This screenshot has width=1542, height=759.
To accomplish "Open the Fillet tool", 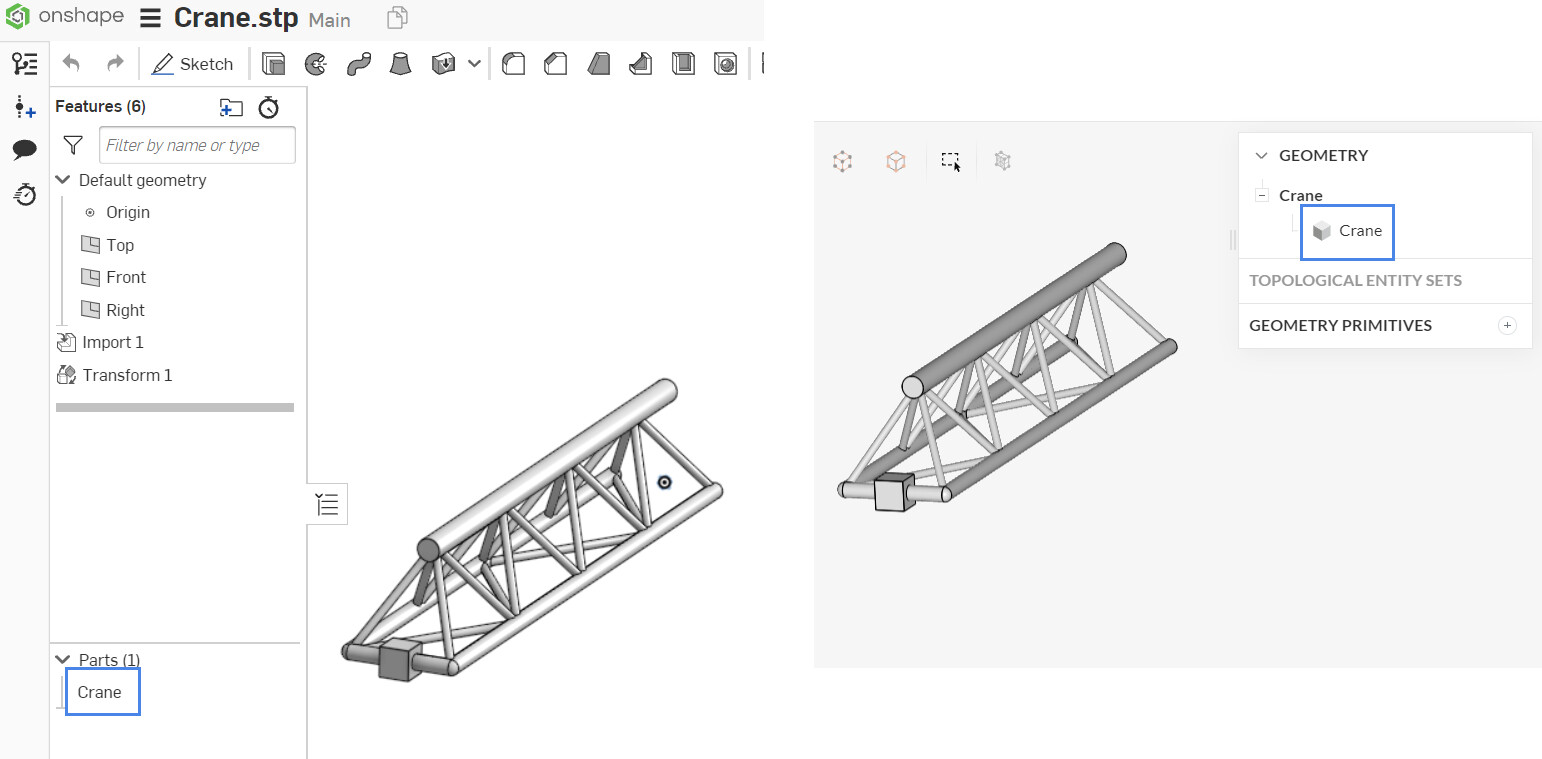I will (x=513, y=63).
